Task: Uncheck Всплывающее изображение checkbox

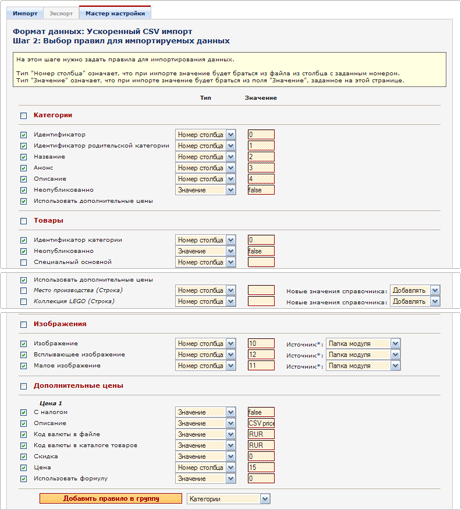Action: (23, 355)
